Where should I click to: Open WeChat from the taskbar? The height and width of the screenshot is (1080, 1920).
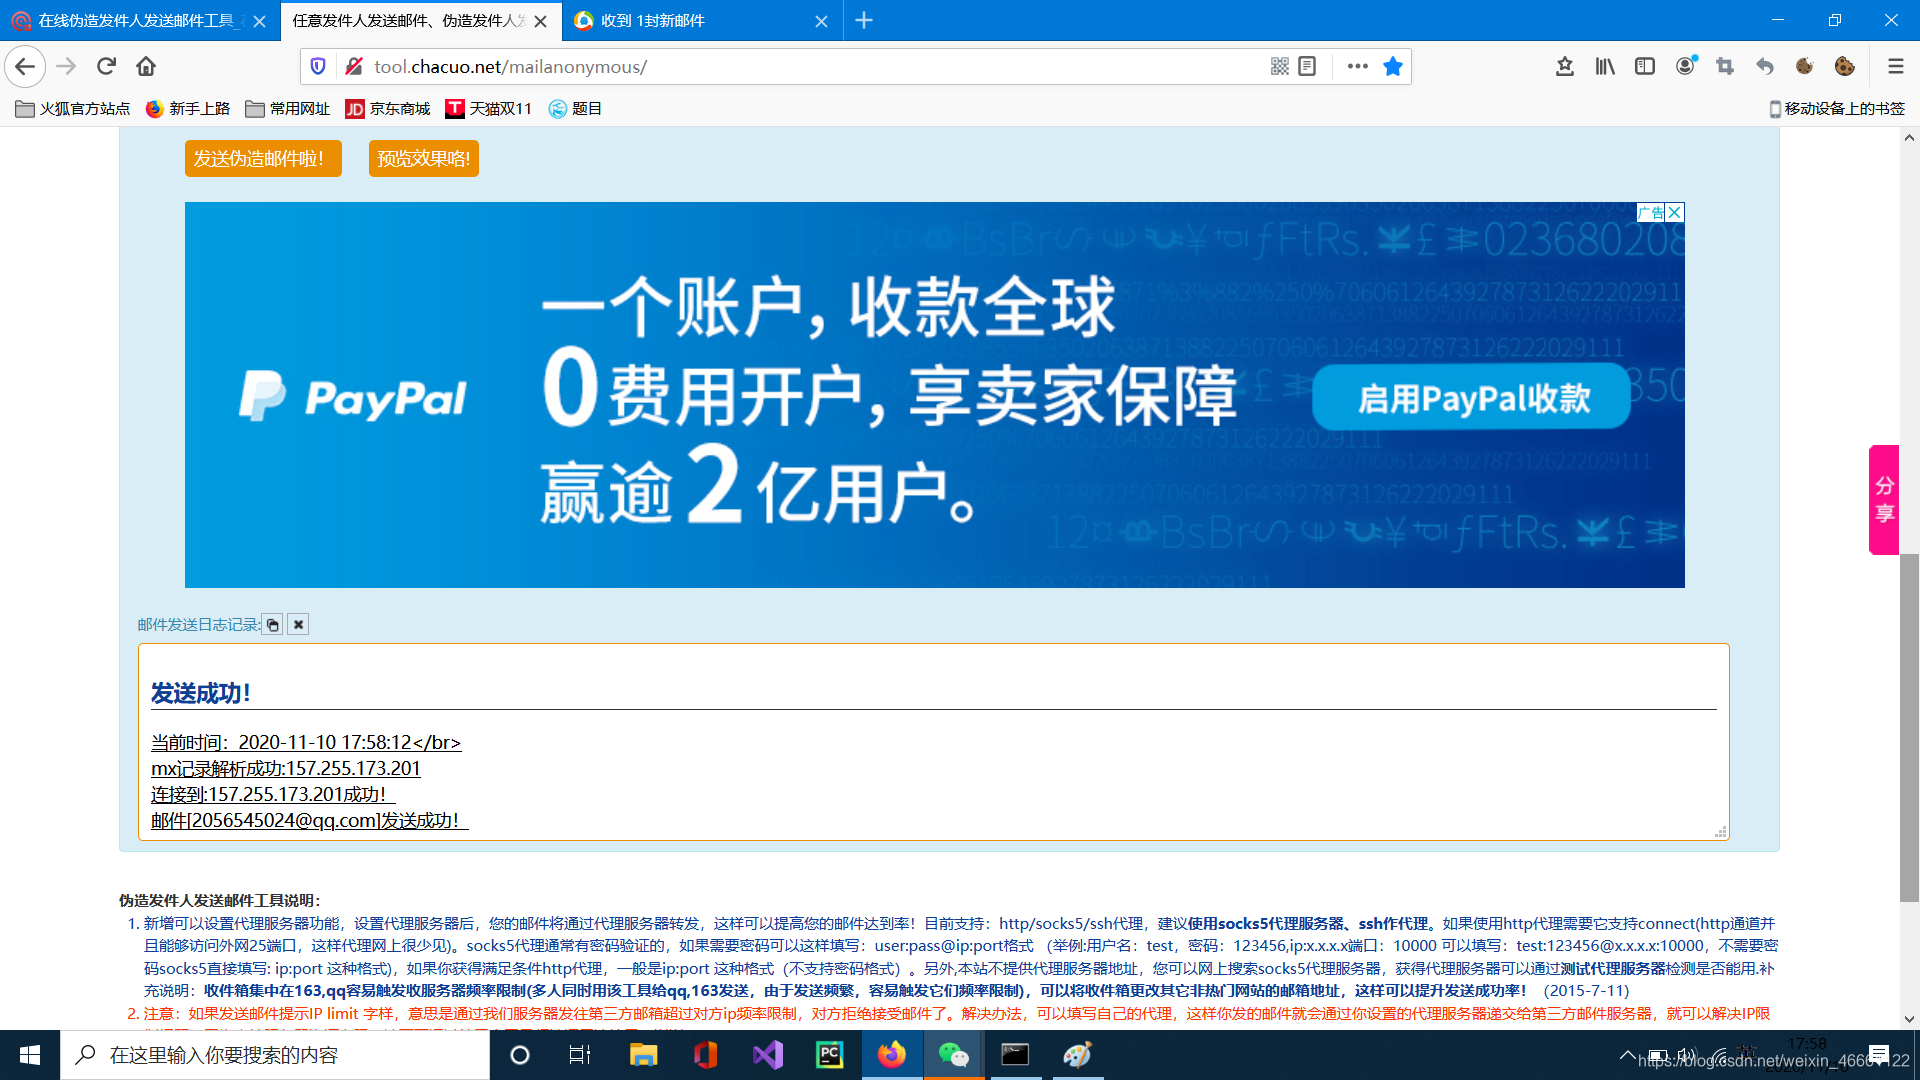pos(954,1055)
